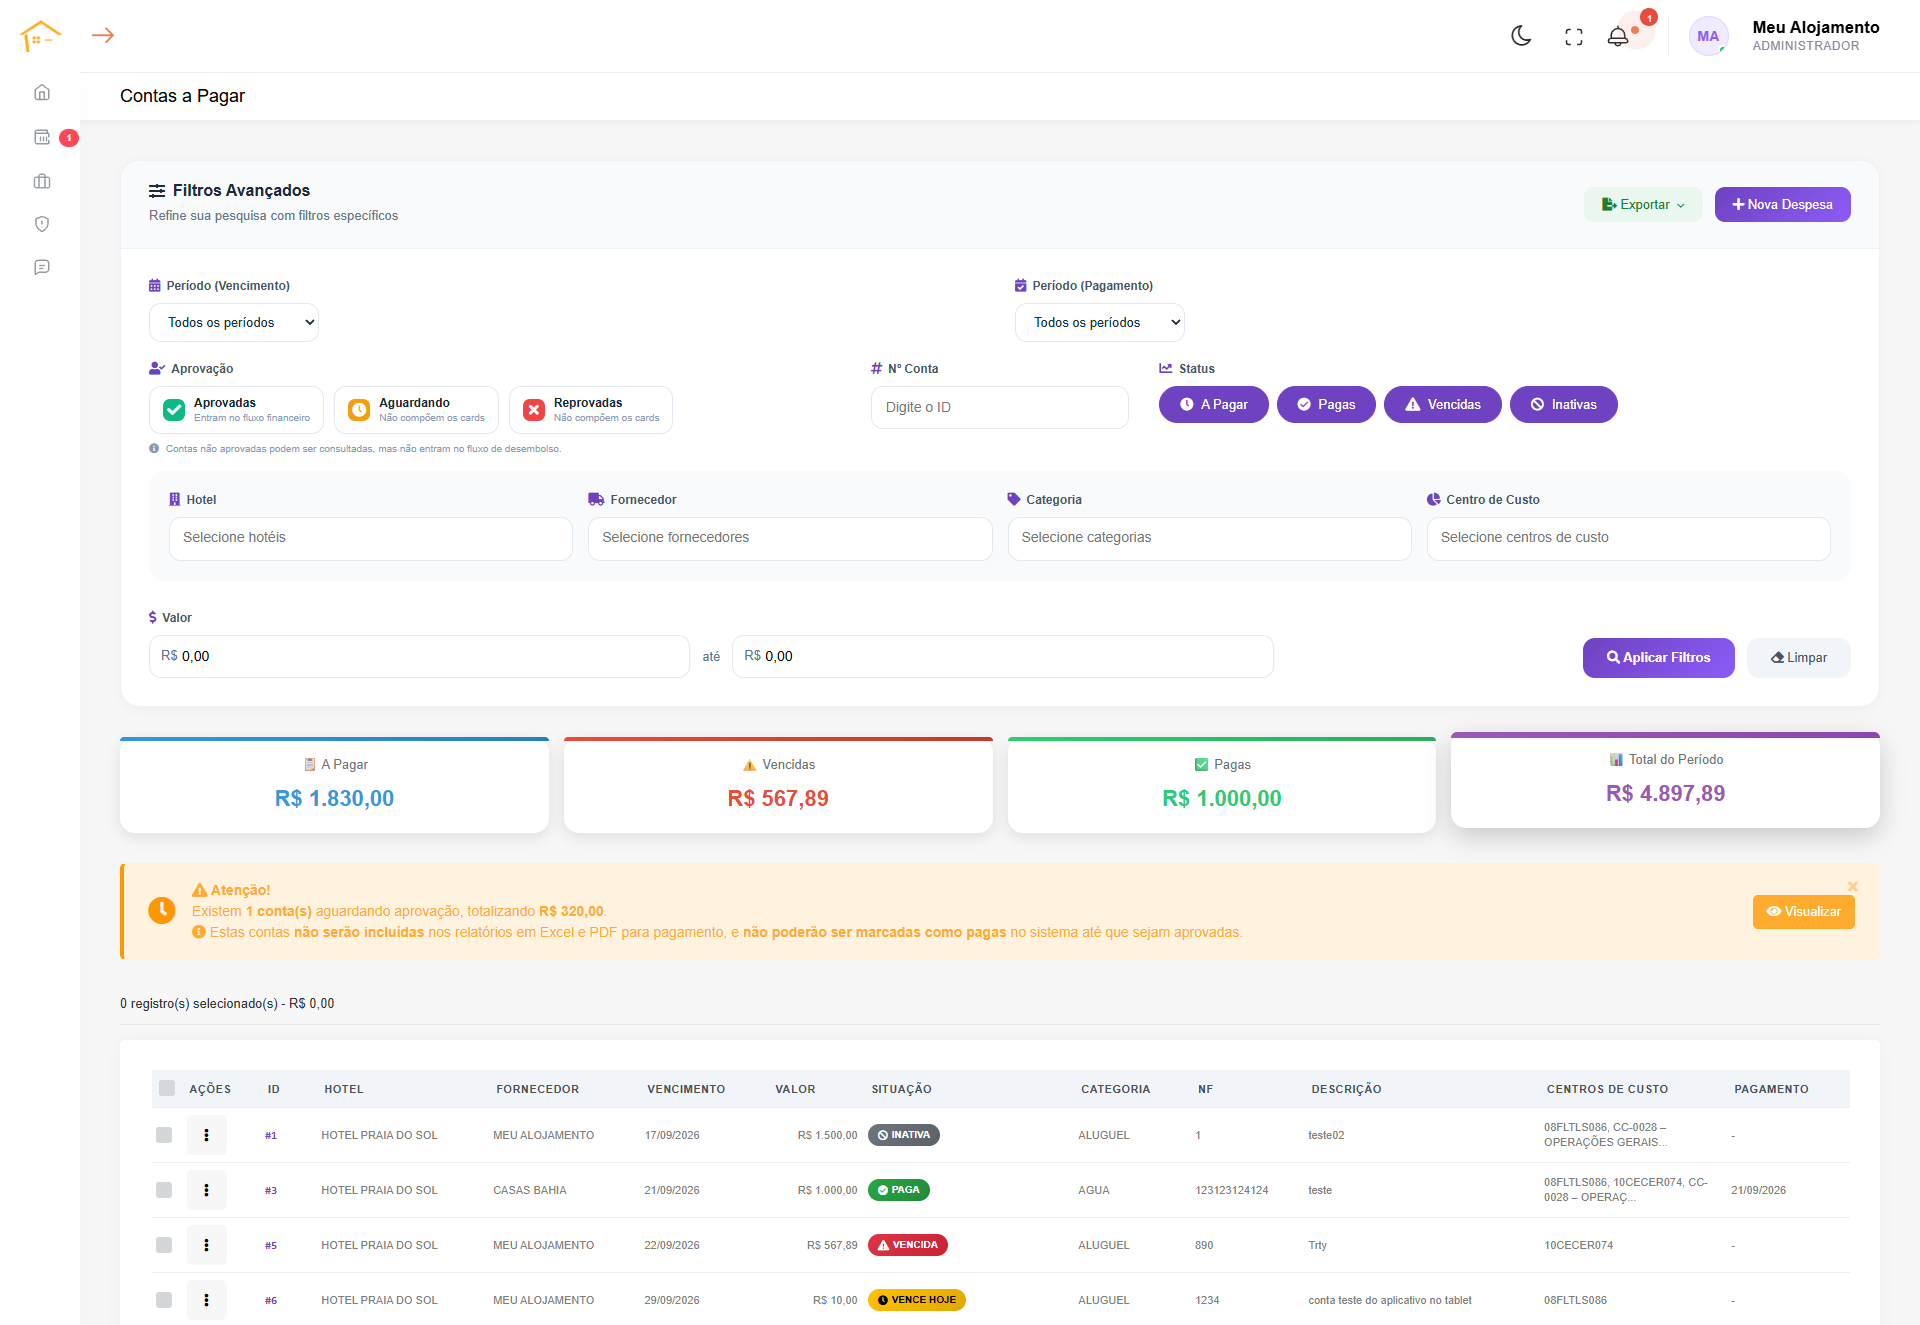Screen dimensions: 1920x1325
Task: Select the checkbox for row #1
Action: click(x=164, y=1135)
